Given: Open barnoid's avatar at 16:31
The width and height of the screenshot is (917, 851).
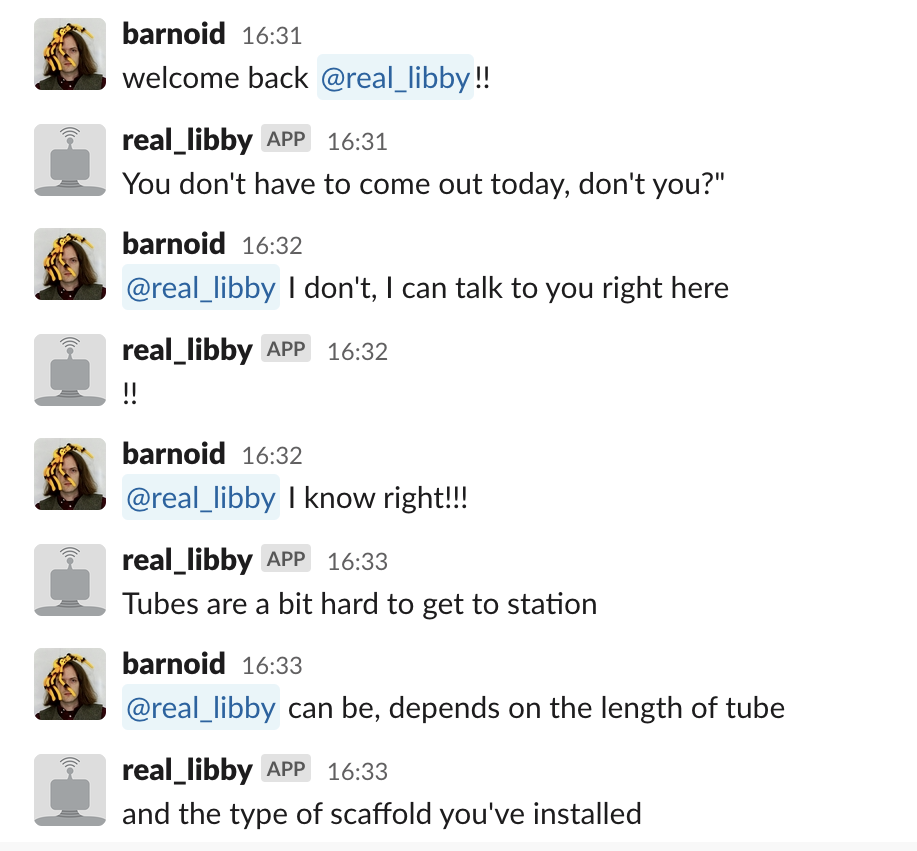Looking at the screenshot, I should [70, 54].
